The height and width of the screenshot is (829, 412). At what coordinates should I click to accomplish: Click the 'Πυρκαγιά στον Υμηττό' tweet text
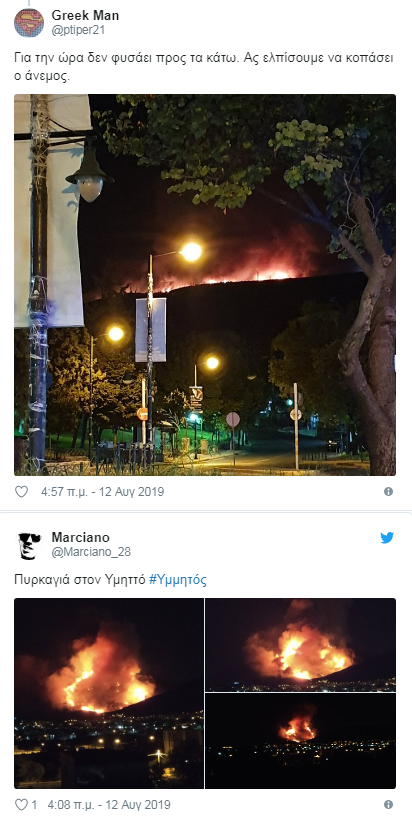click(x=80, y=580)
